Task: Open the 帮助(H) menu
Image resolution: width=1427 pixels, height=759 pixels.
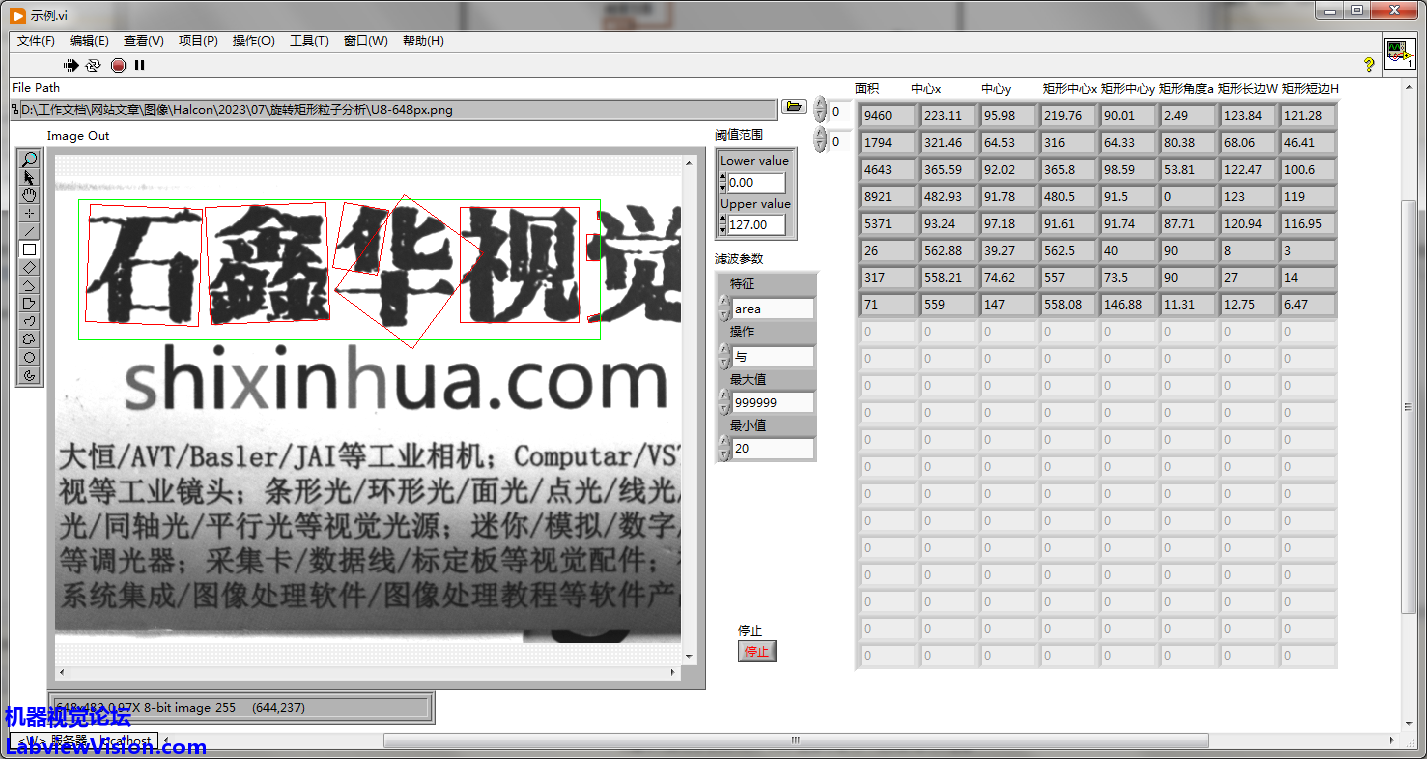Action: (423, 41)
